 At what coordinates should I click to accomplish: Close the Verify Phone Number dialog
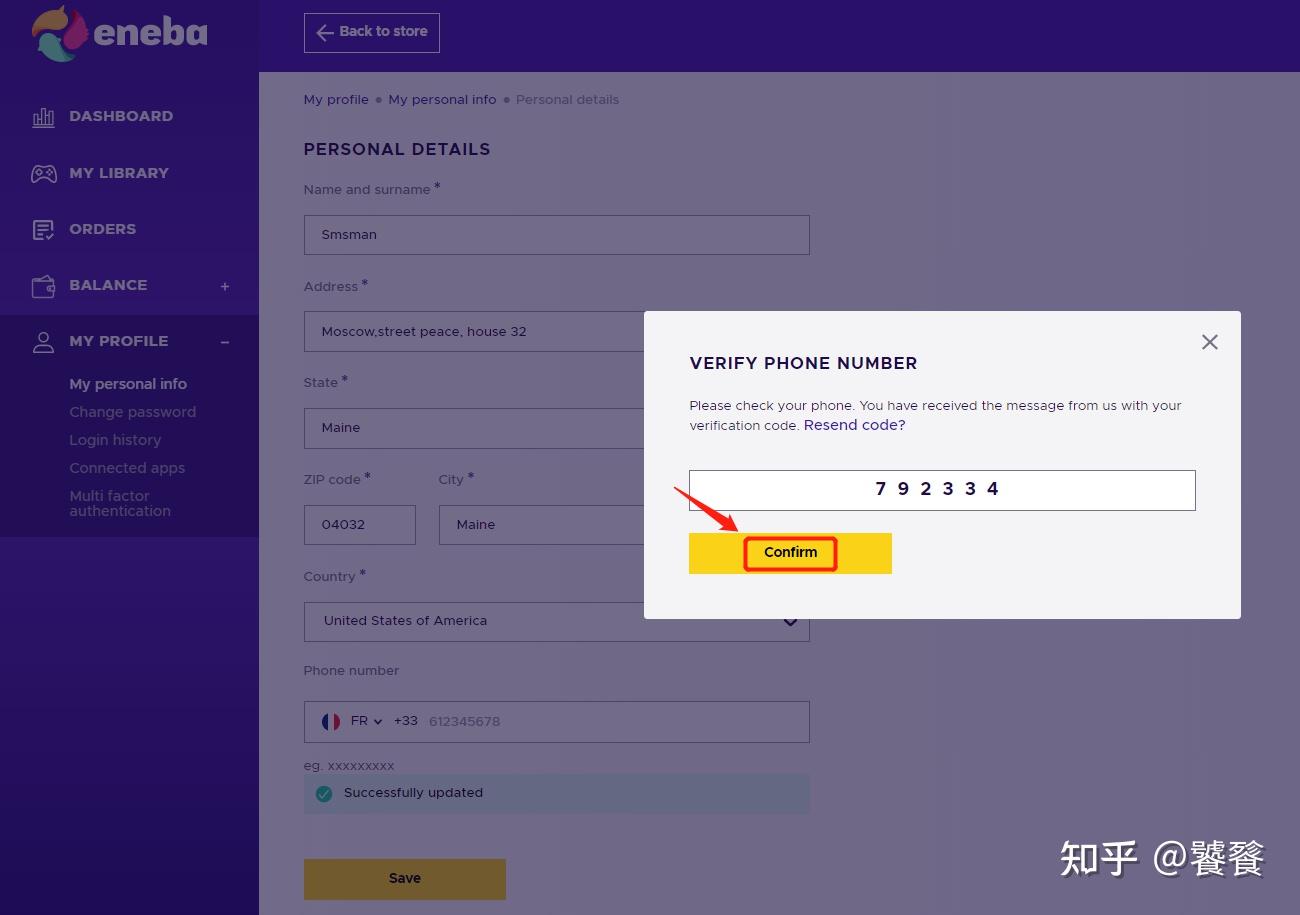coord(1209,342)
